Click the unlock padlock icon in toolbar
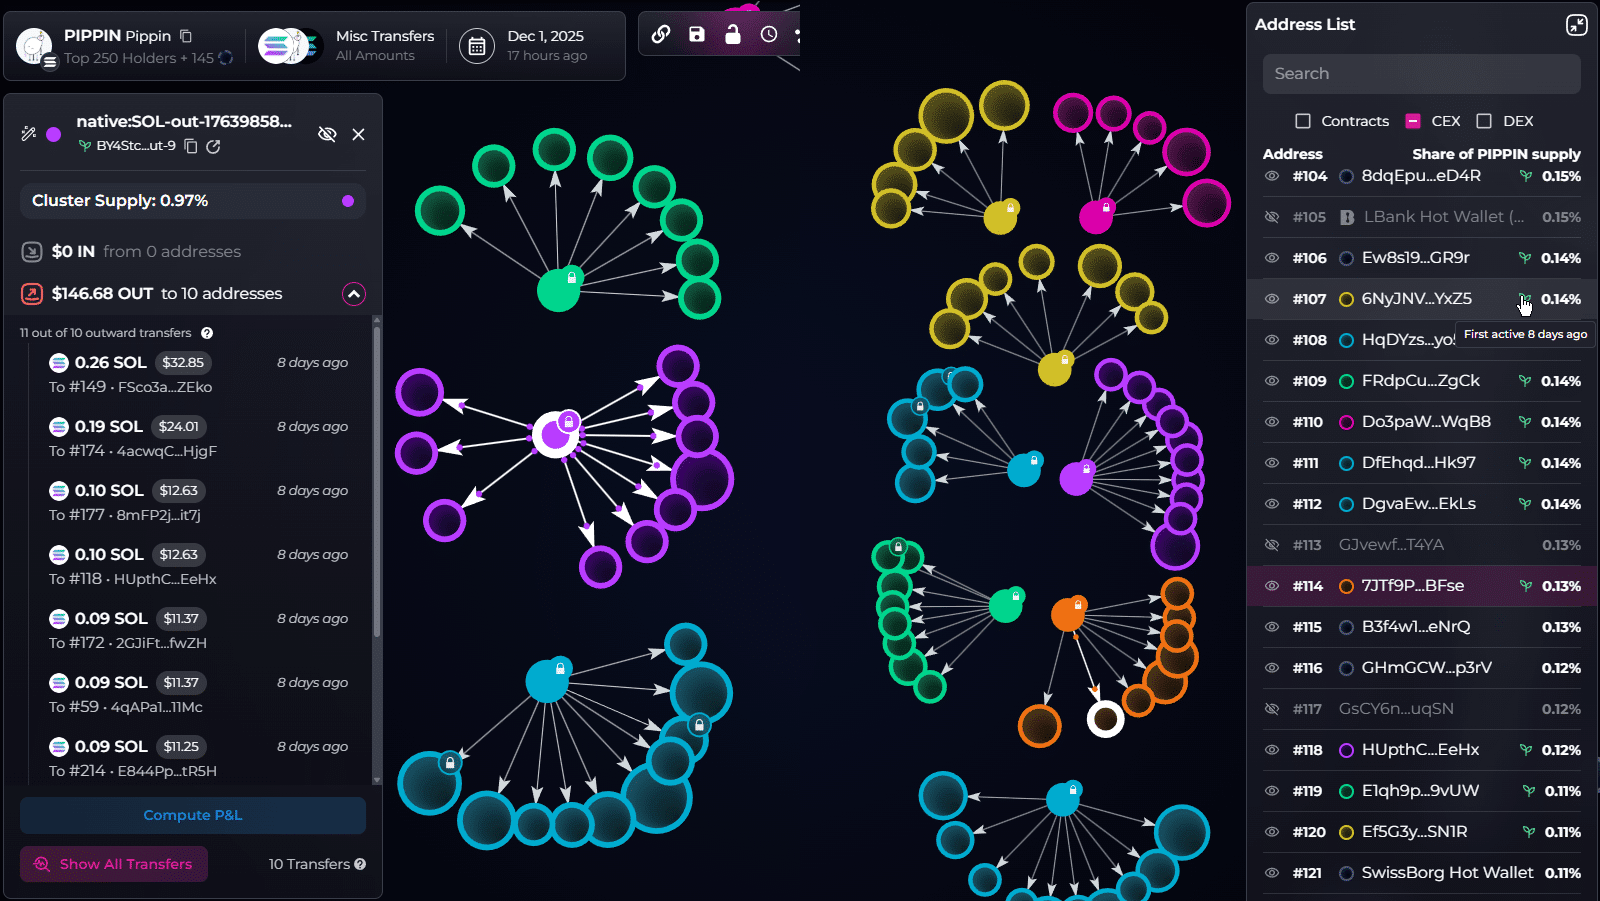The height and width of the screenshot is (901, 1600). tap(733, 34)
